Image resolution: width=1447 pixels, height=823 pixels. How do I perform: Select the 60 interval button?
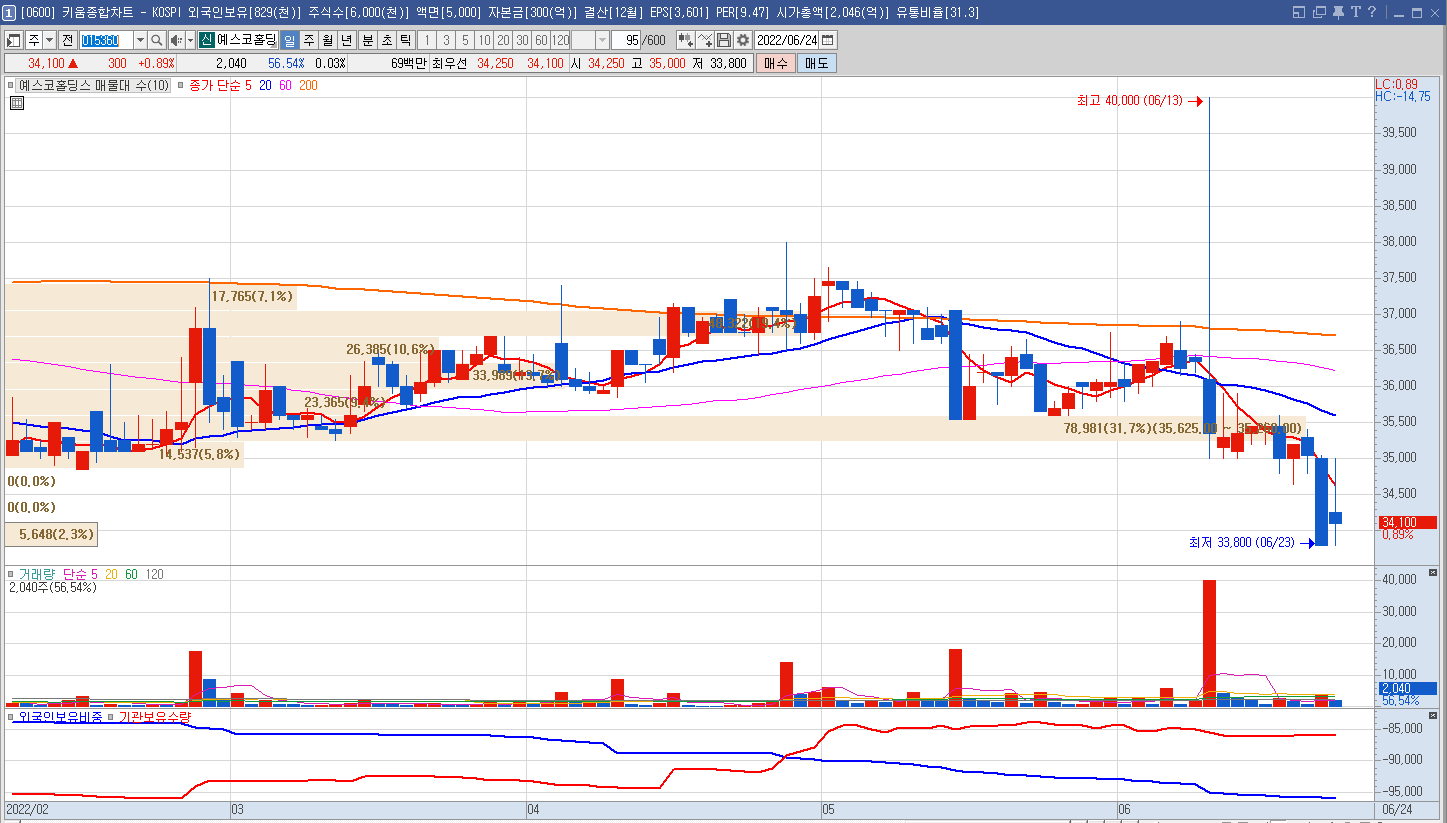[x=541, y=40]
